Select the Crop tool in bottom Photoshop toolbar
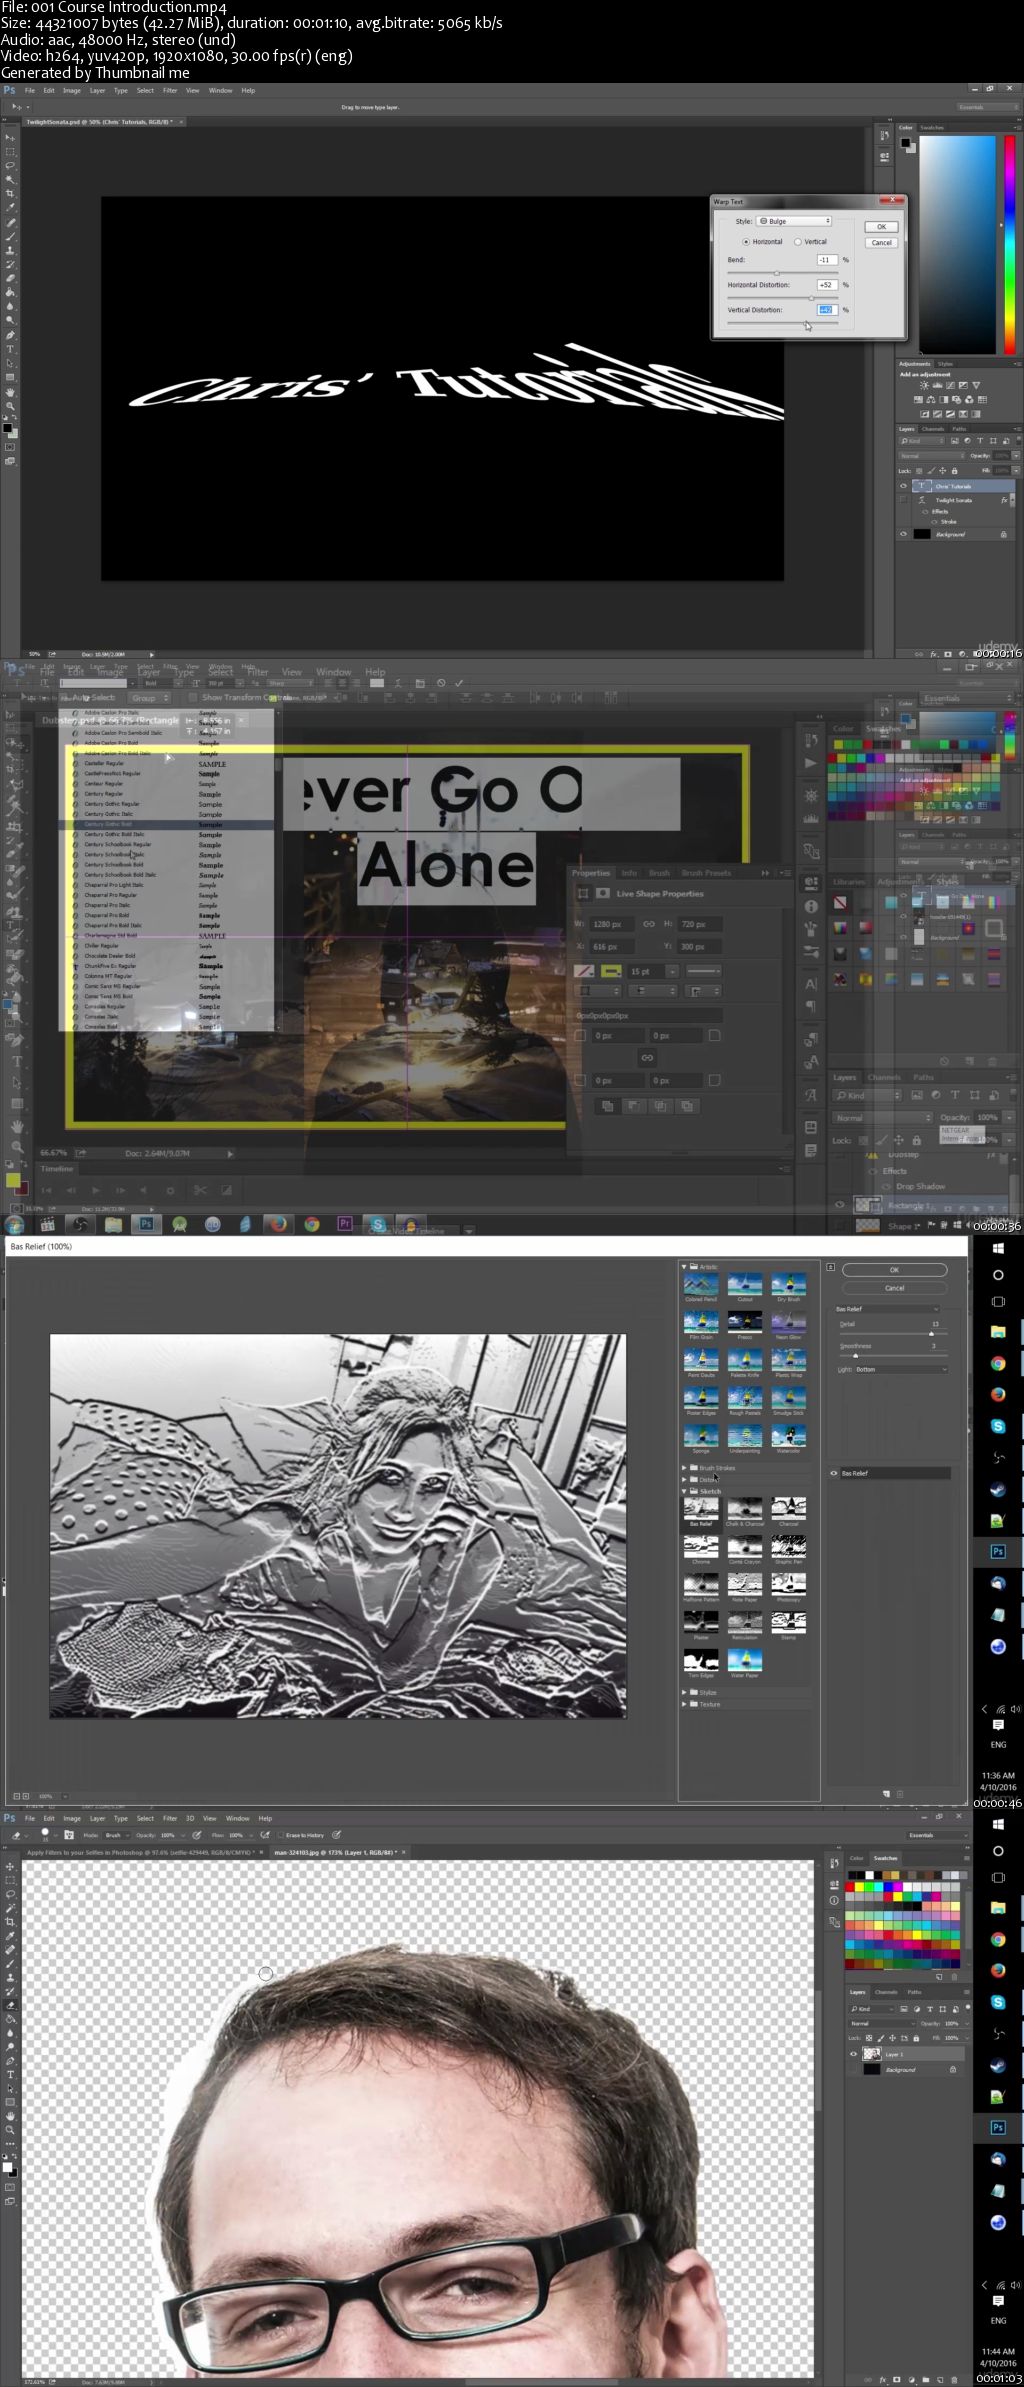The image size is (1024, 2387). [x=10, y=1921]
